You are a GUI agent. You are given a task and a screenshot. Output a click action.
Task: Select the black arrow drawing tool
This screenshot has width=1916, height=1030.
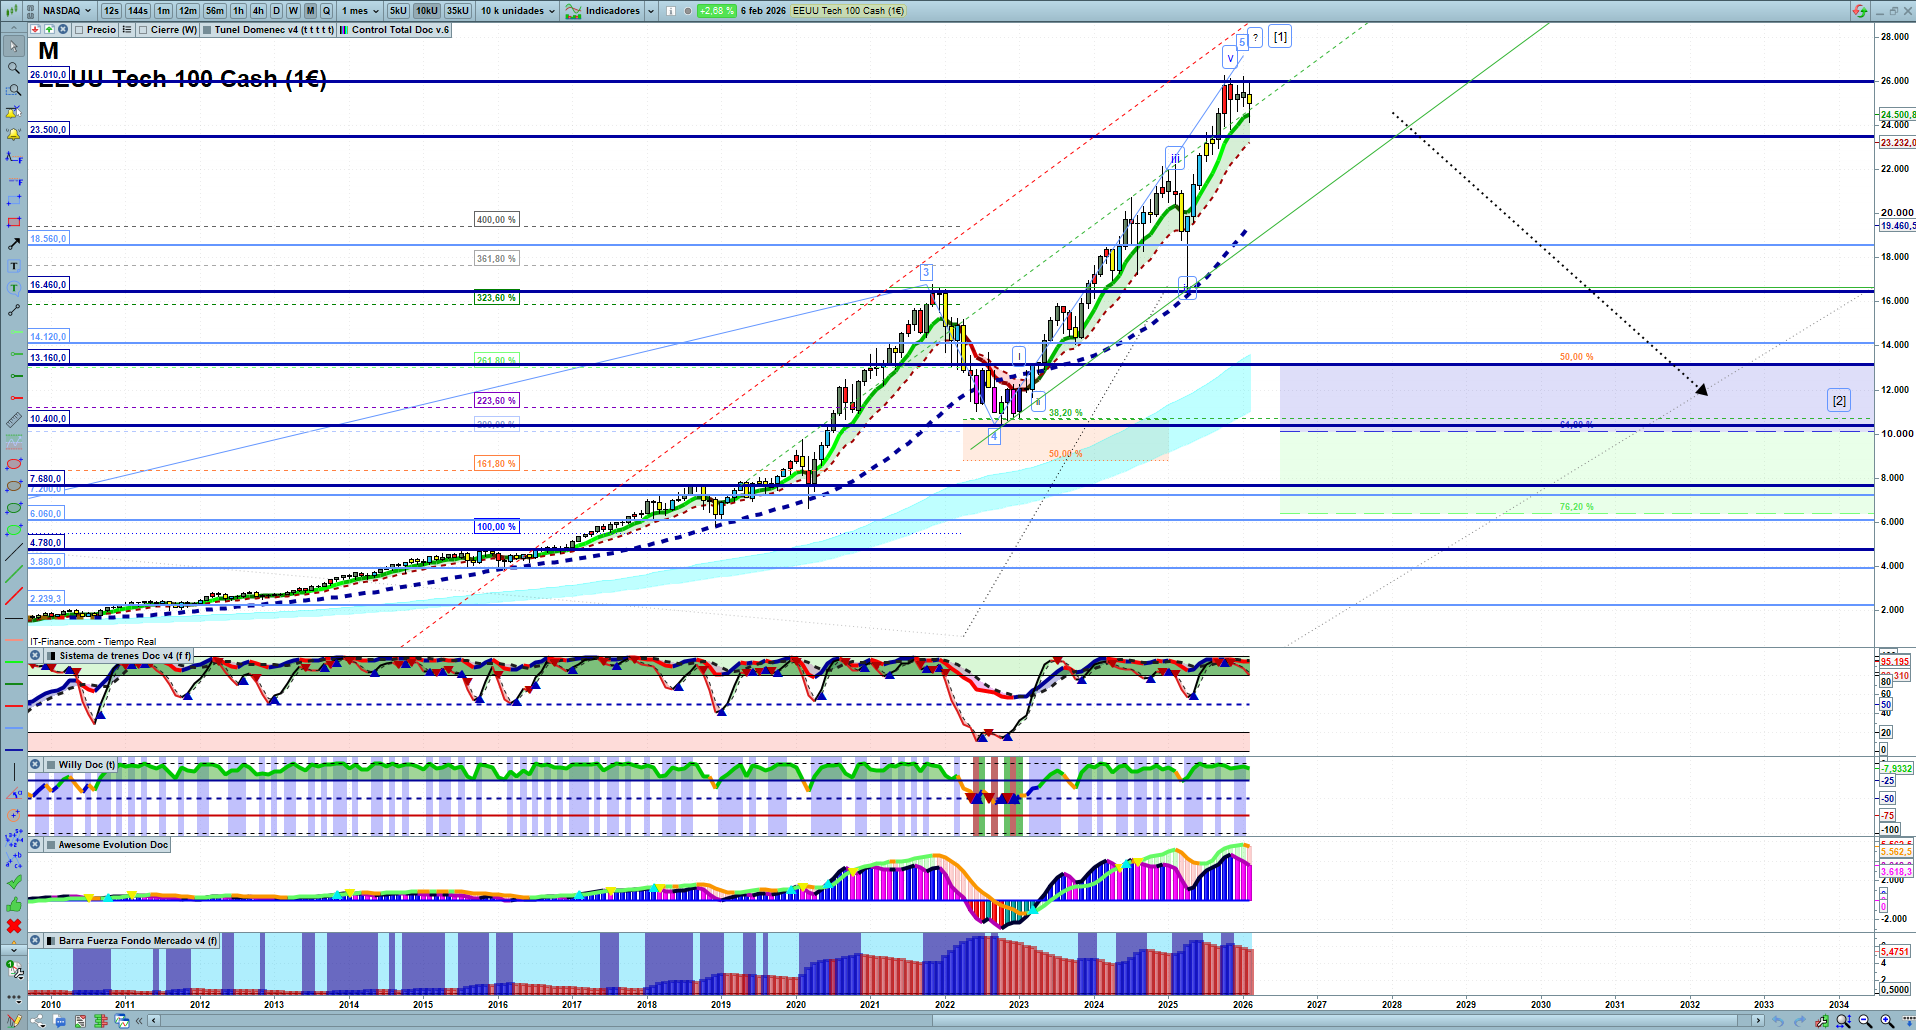13,244
